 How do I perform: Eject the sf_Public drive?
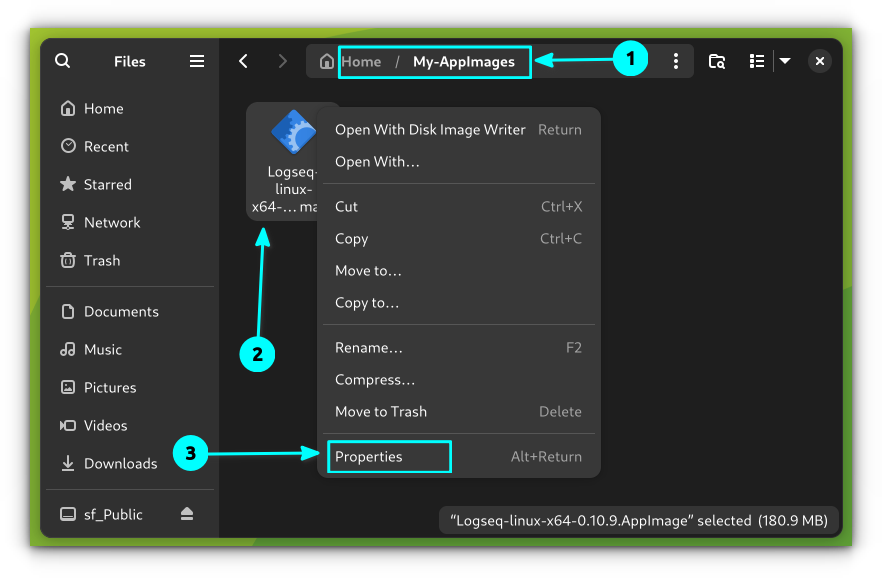[187, 514]
